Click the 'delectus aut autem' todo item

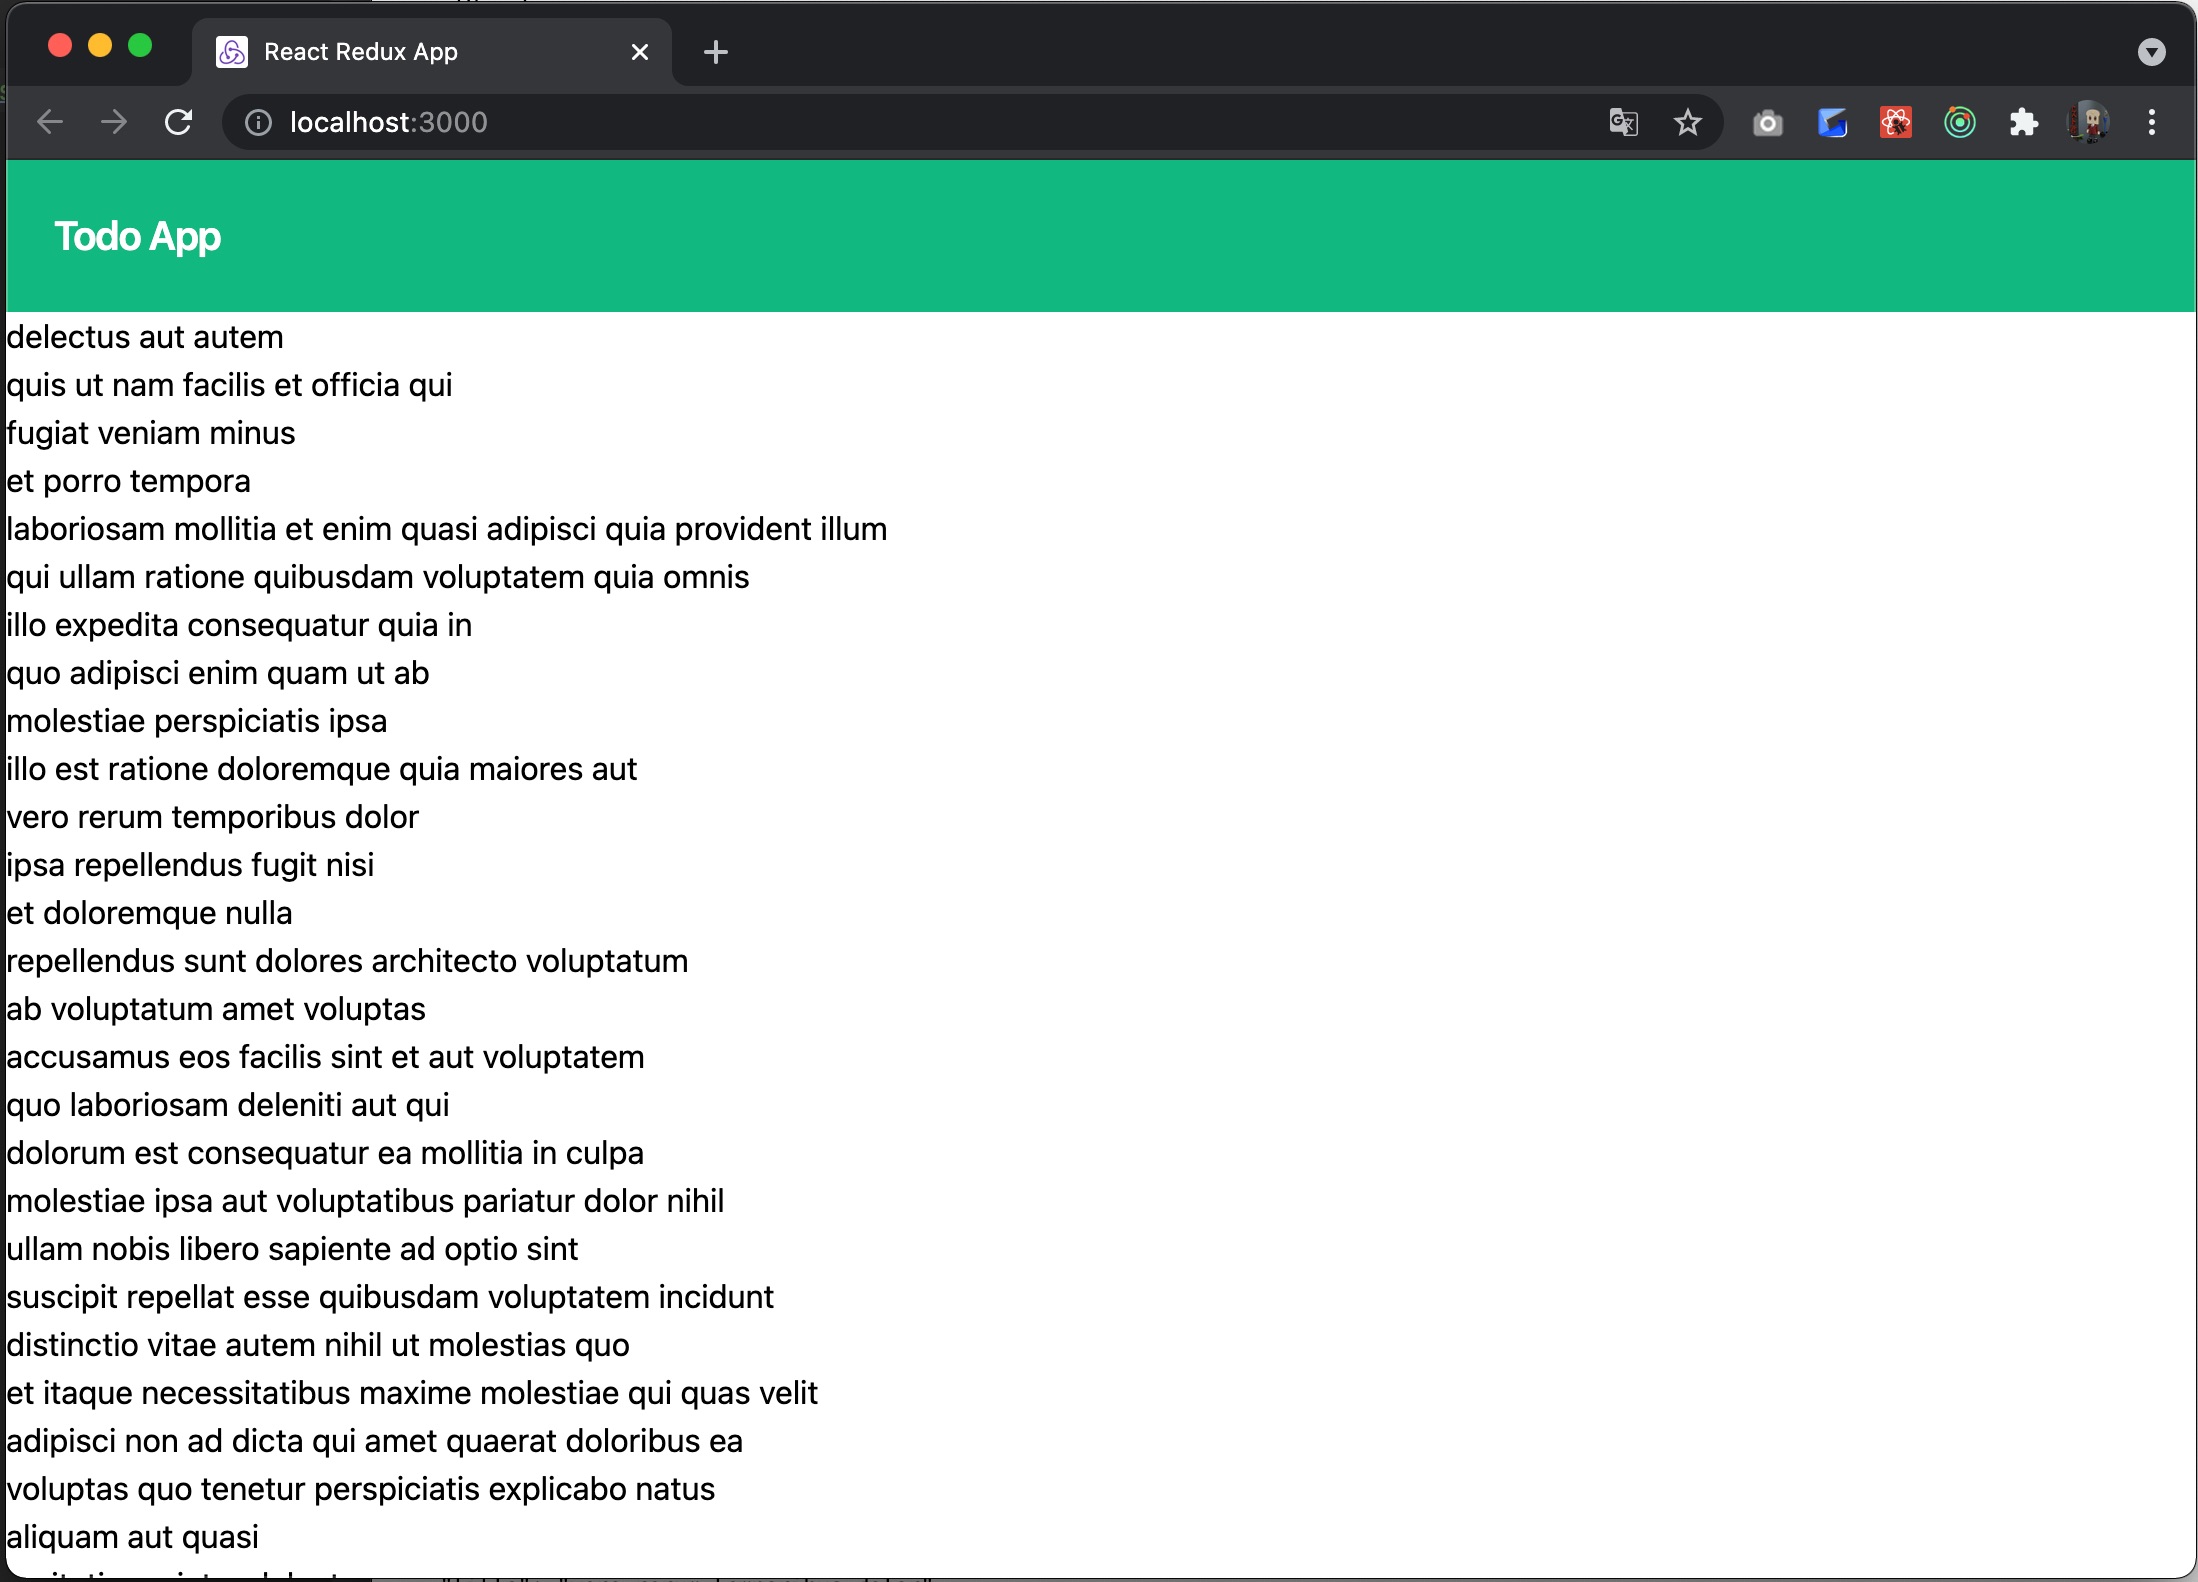(145, 337)
